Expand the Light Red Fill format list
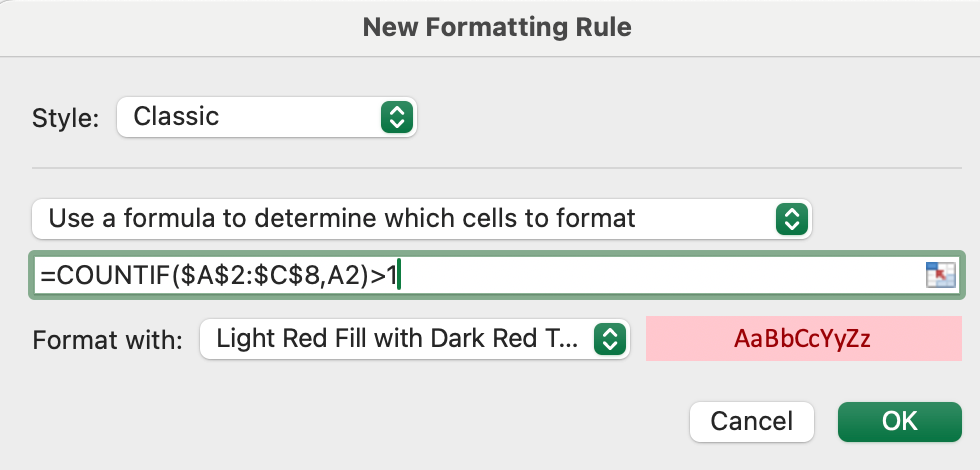The image size is (980, 470). [x=414, y=339]
